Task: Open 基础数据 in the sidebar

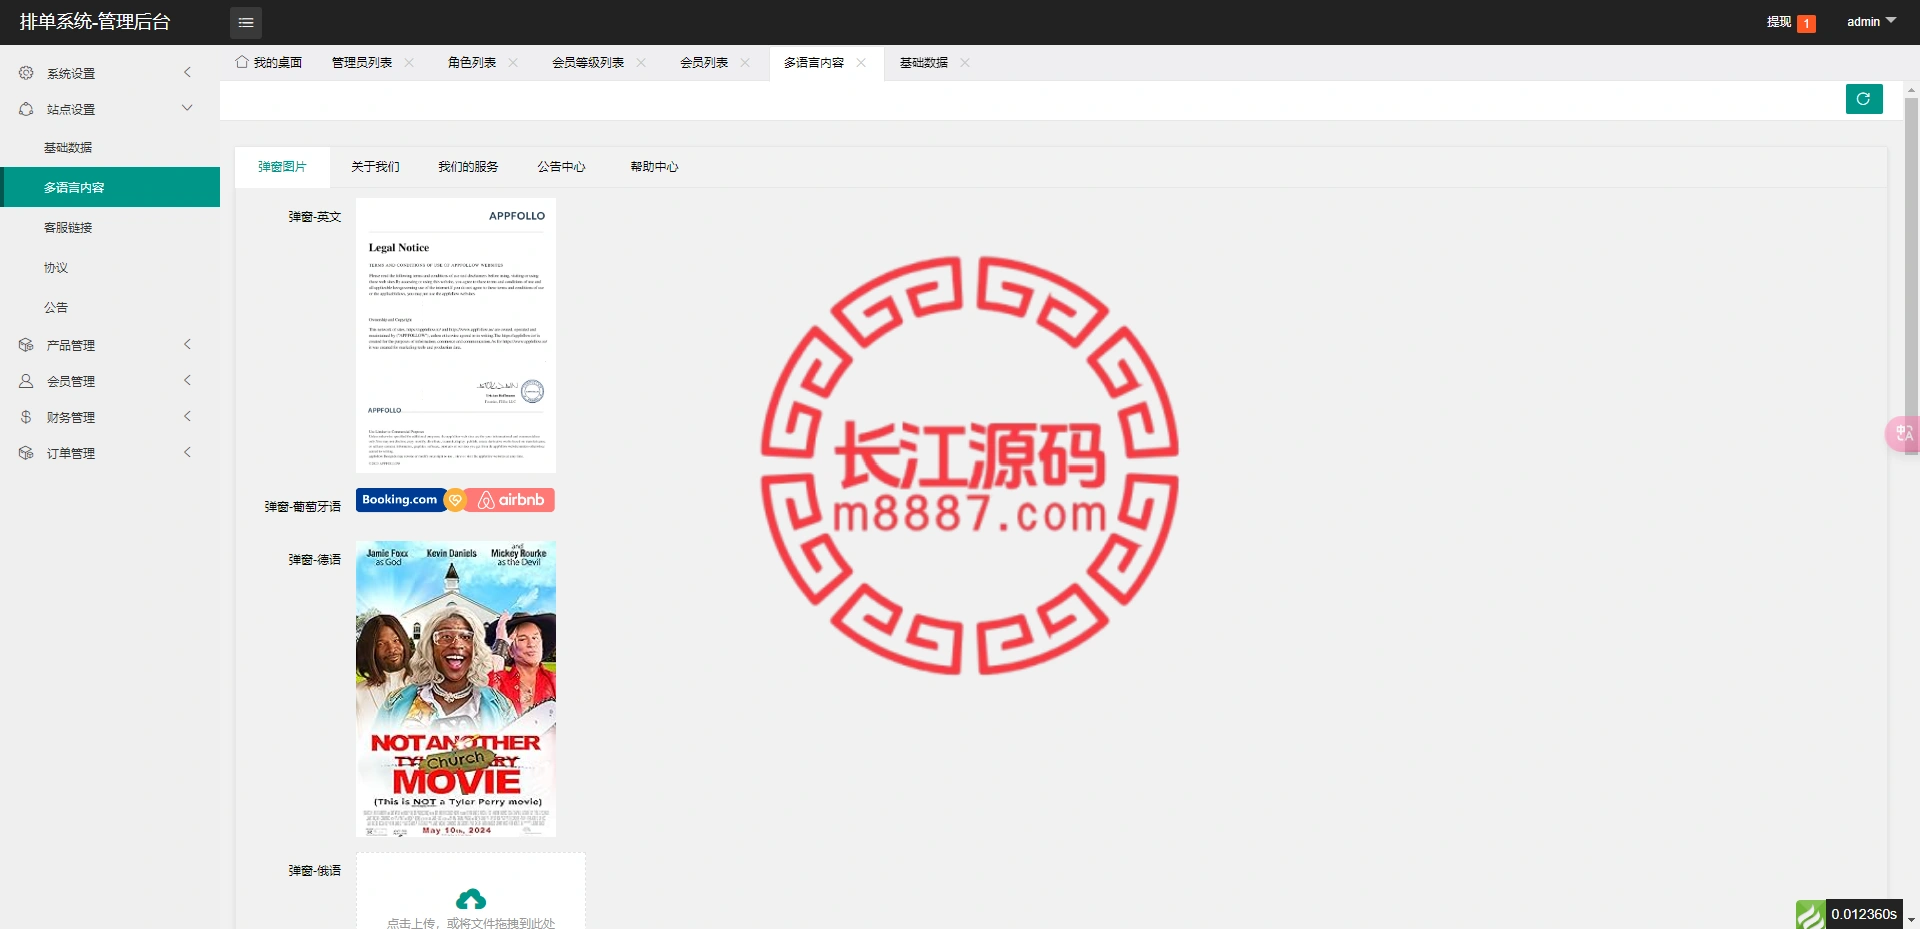Action: click(x=68, y=148)
